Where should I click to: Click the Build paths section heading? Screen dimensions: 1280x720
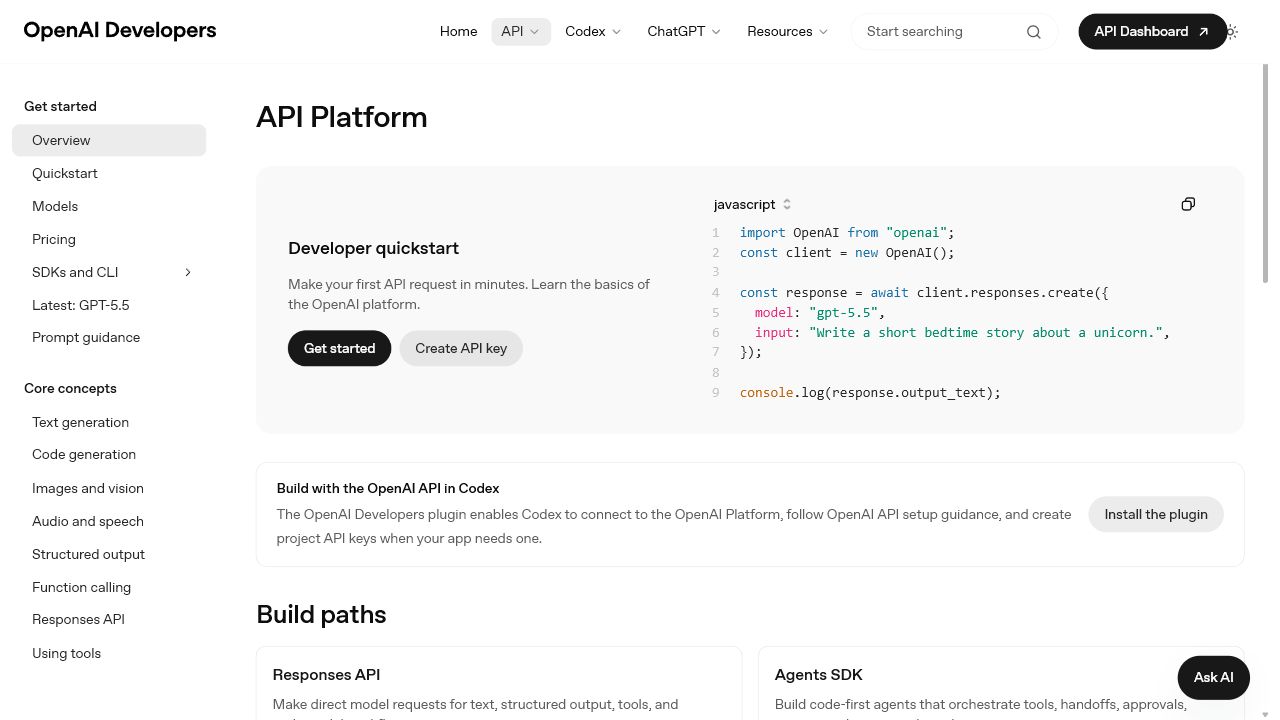click(321, 614)
